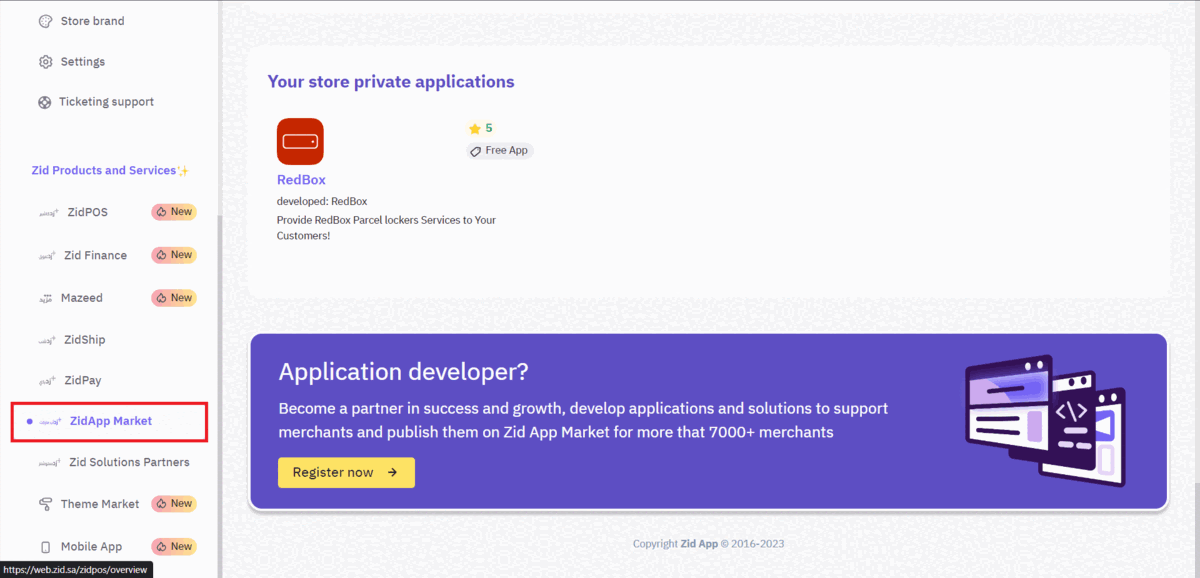The width and height of the screenshot is (1200, 578).
Task: Click the developed: RedBox text
Action: pos(322,202)
